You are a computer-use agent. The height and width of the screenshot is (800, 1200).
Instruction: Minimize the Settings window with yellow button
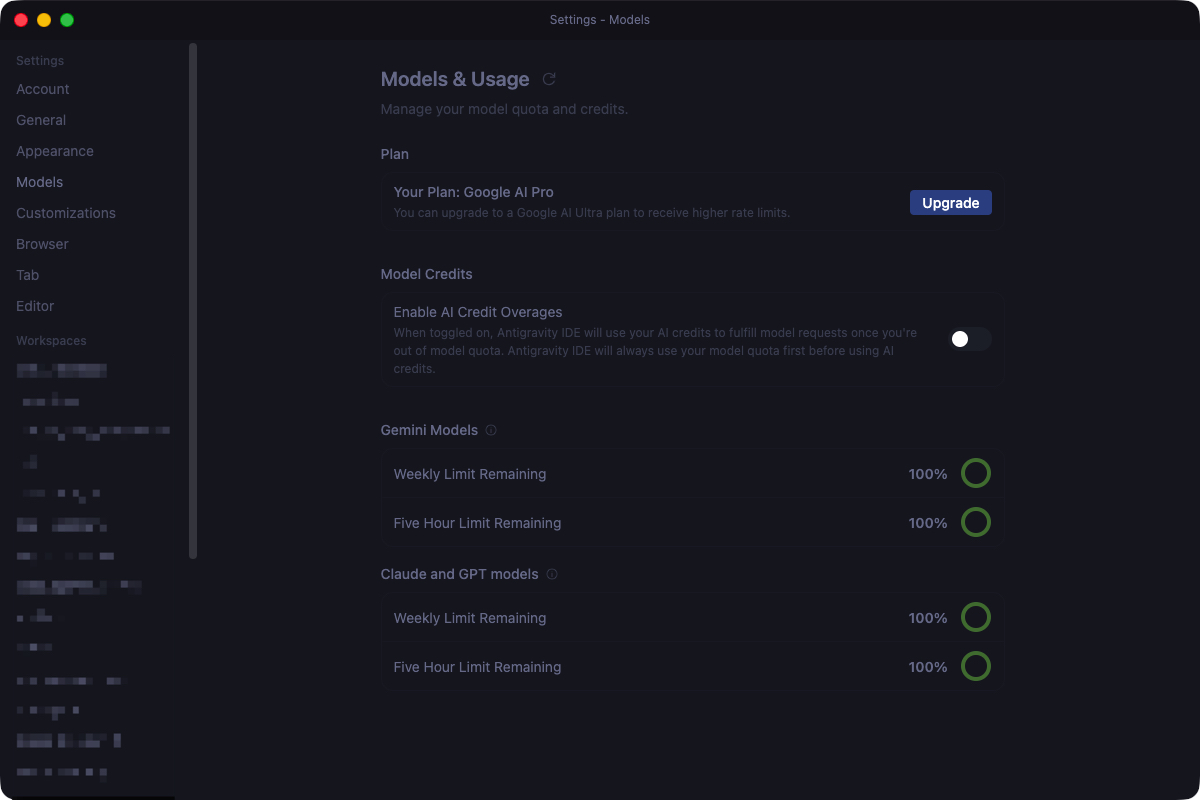(44, 20)
